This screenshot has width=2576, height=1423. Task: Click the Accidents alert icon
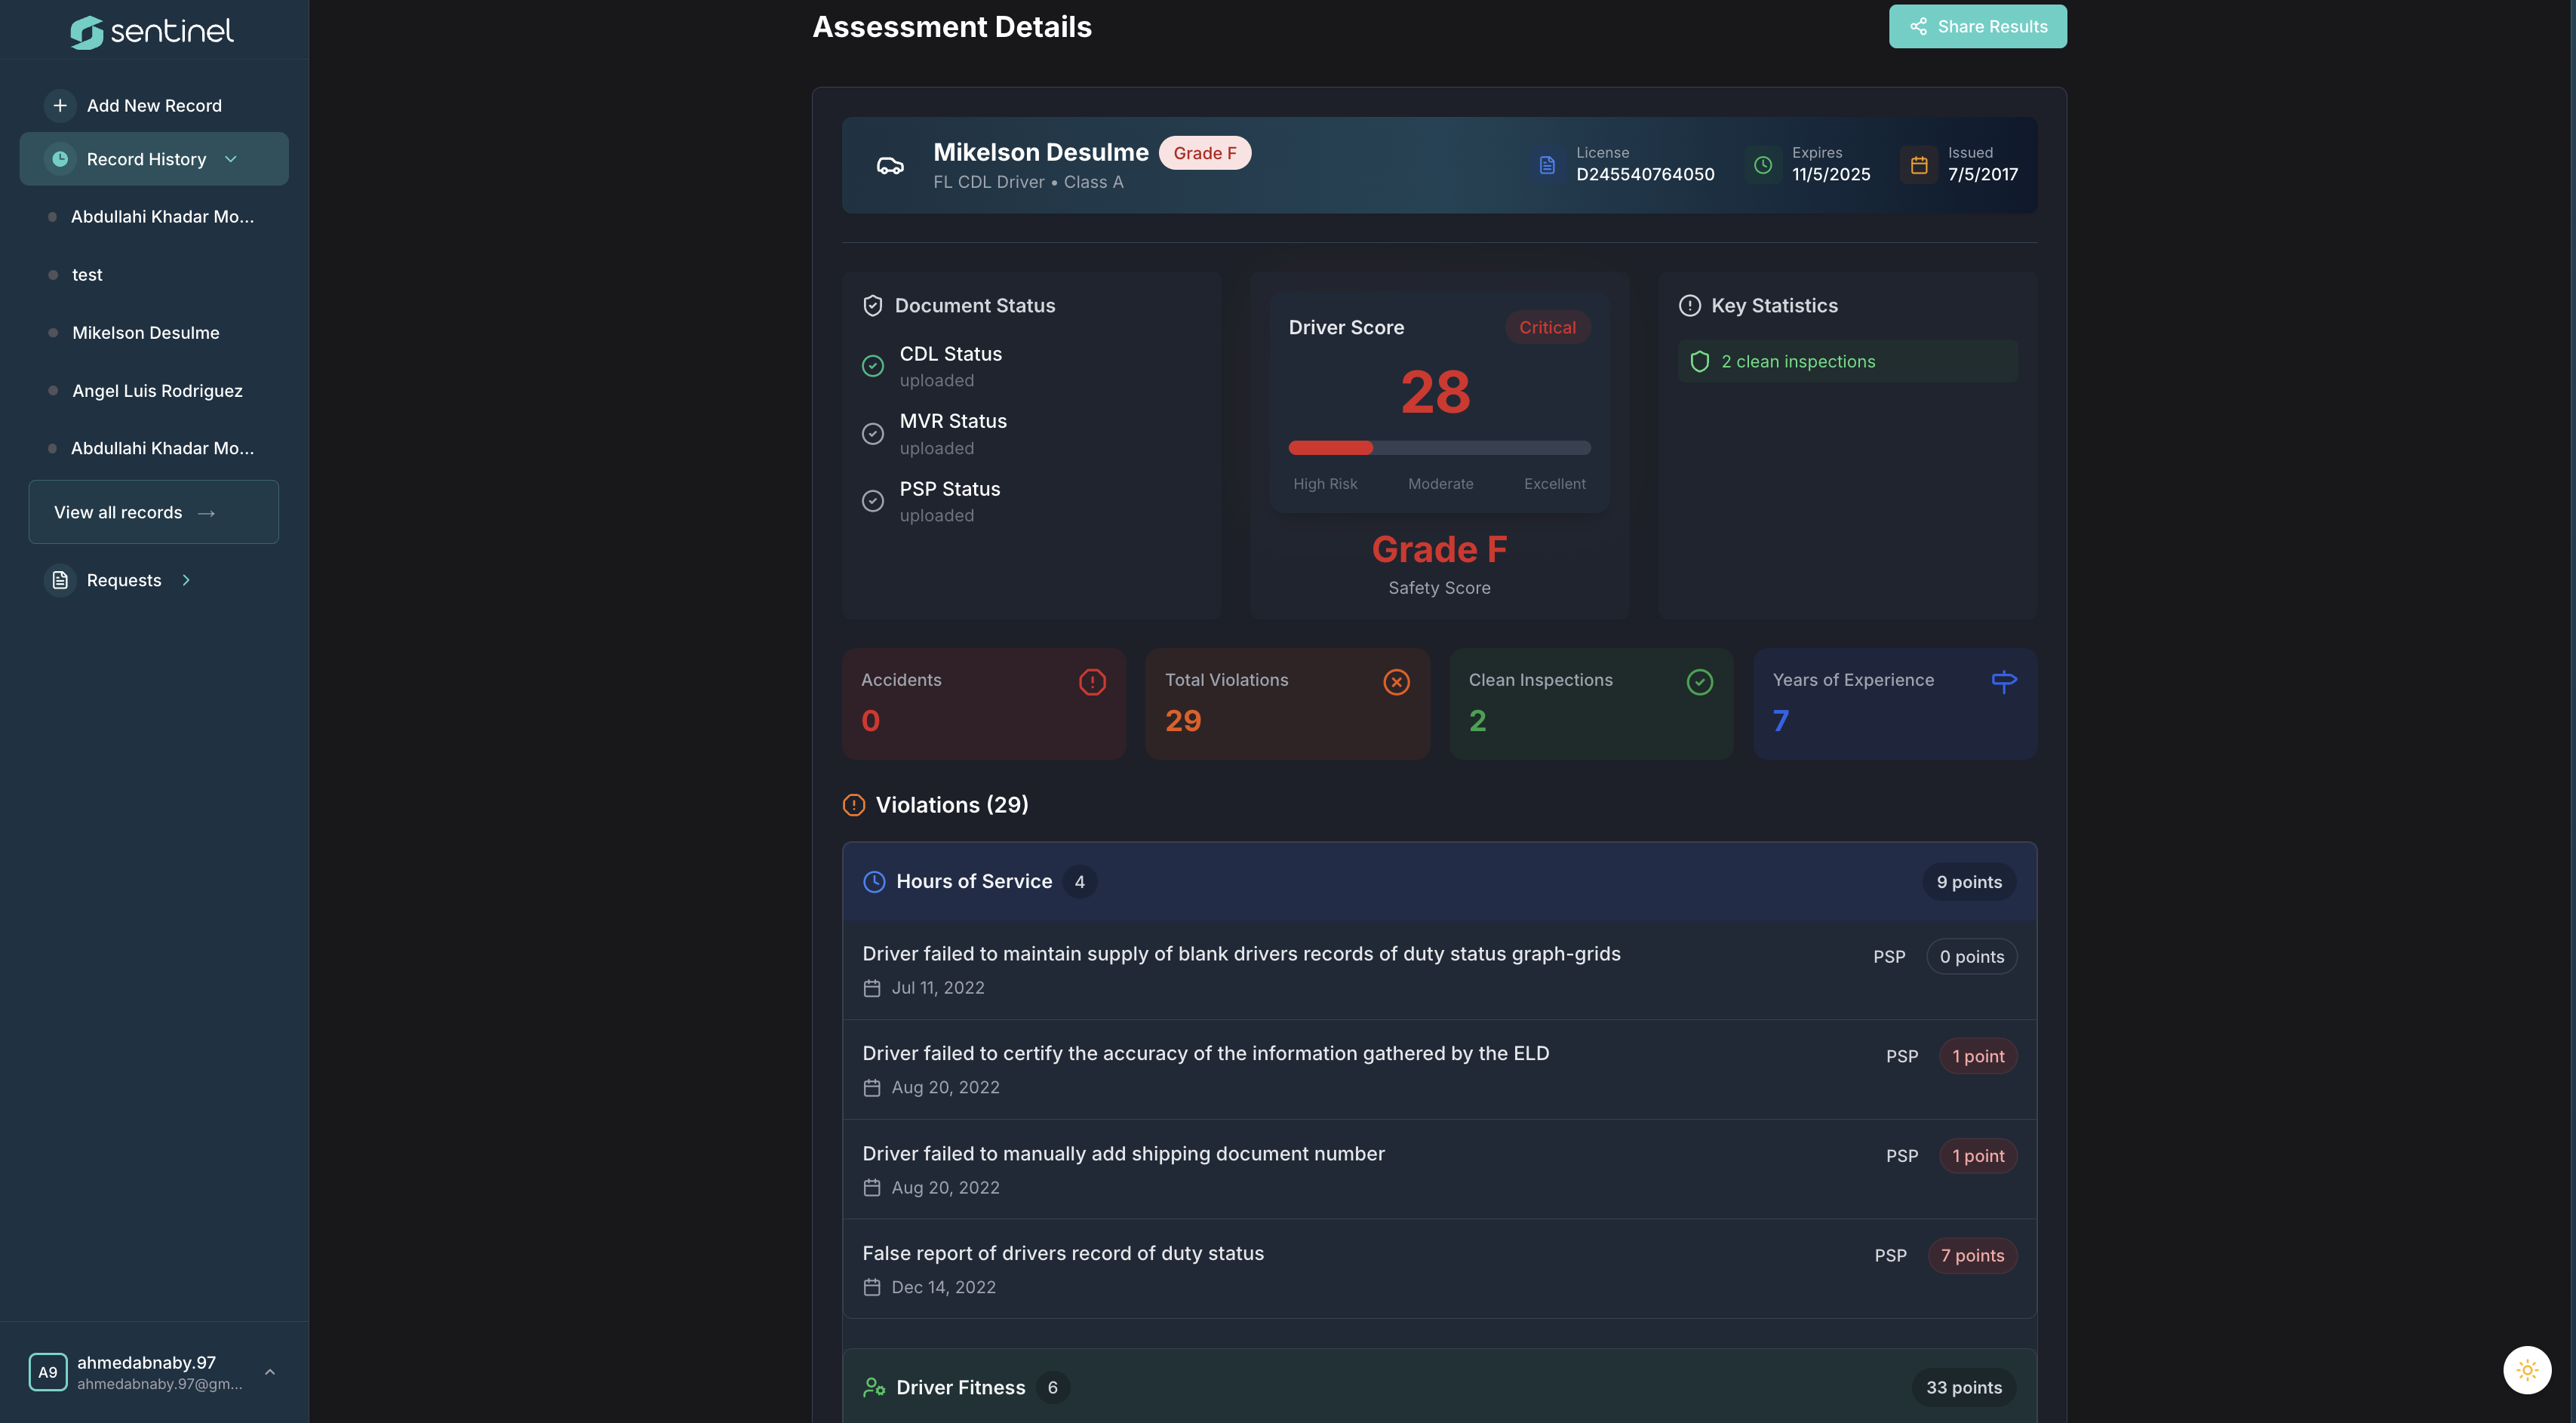click(1092, 682)
